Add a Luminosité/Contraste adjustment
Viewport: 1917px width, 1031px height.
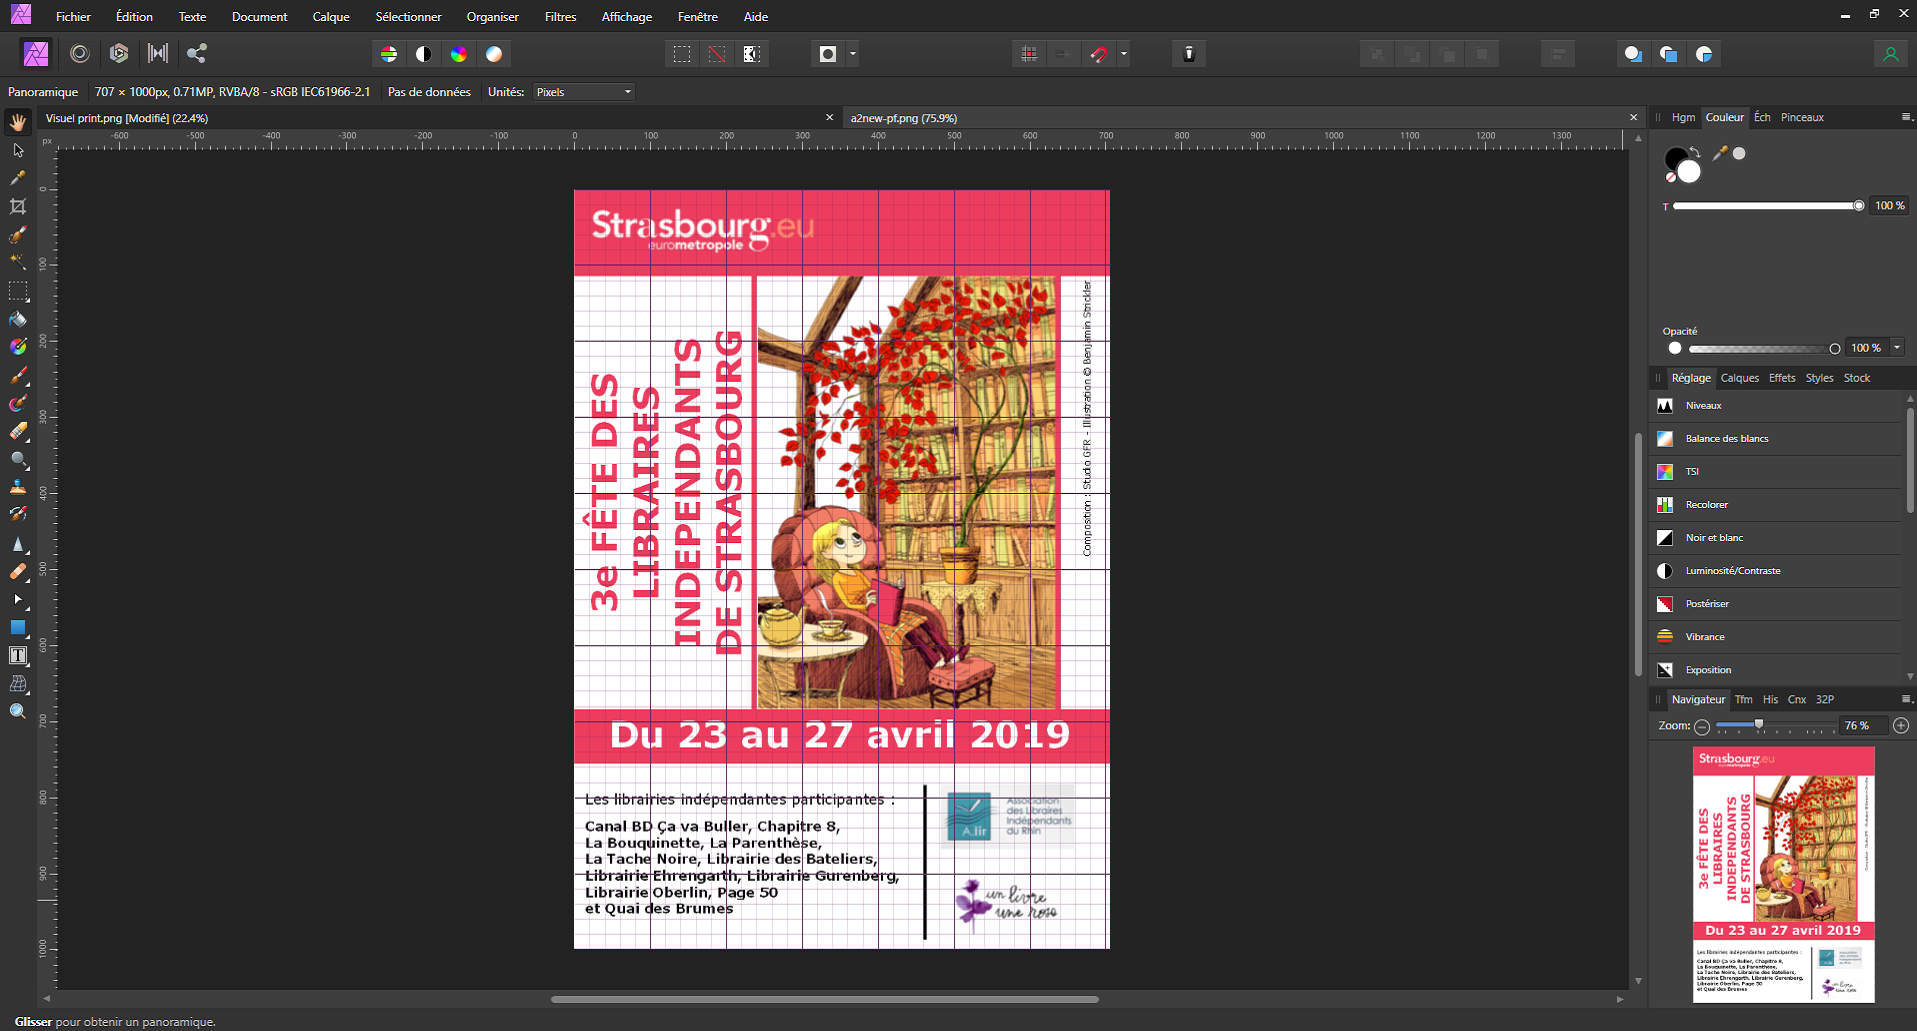1775,571
